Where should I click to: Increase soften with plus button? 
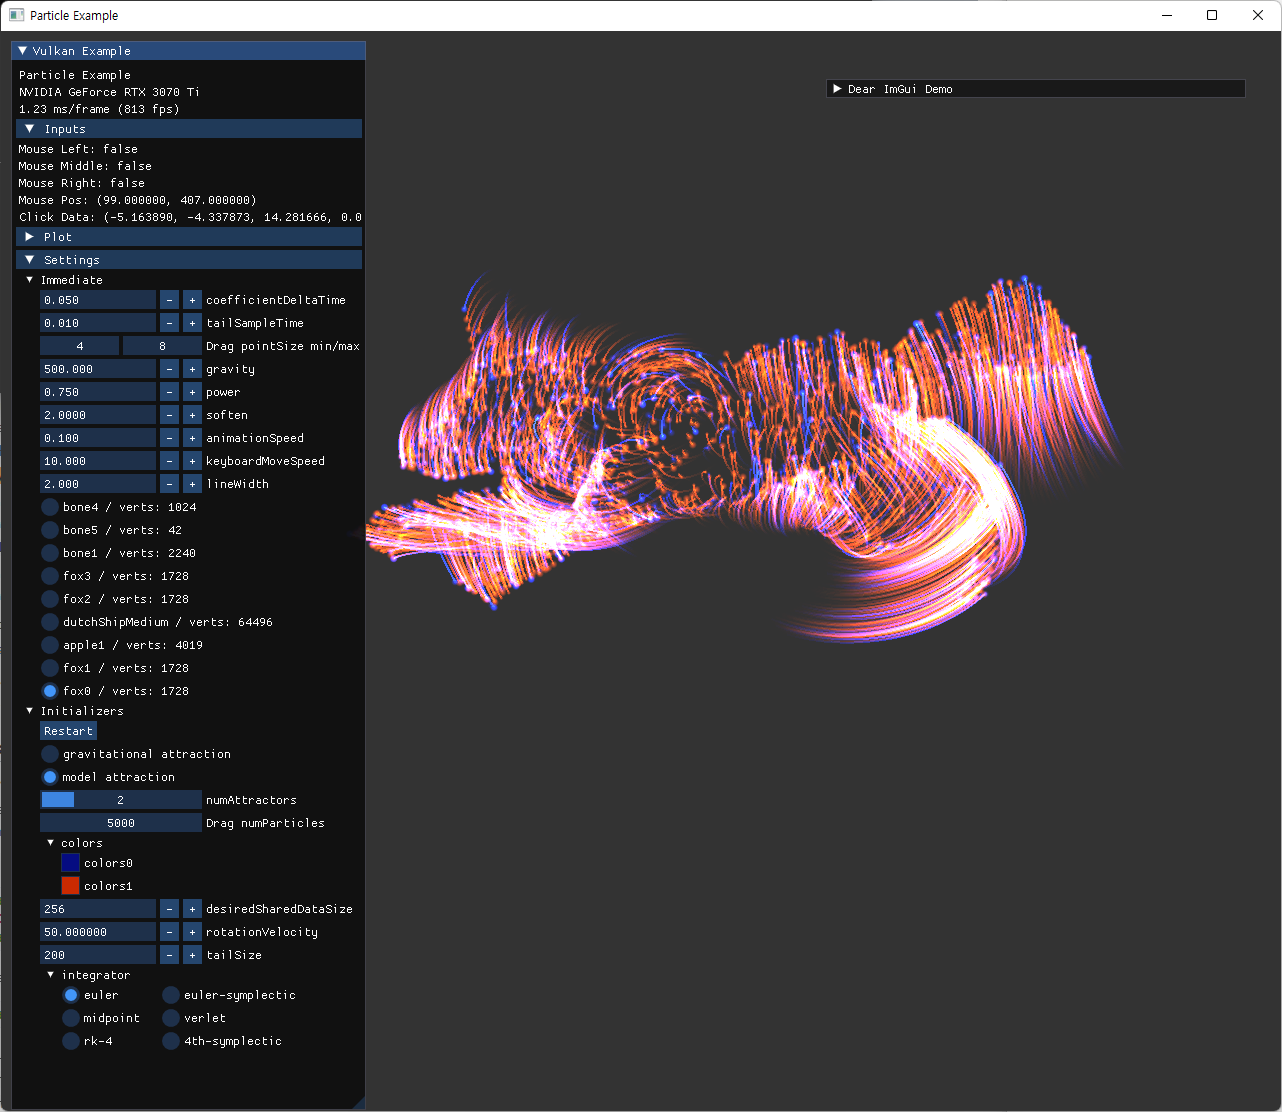pyautogui.click(x=192, y=415)
